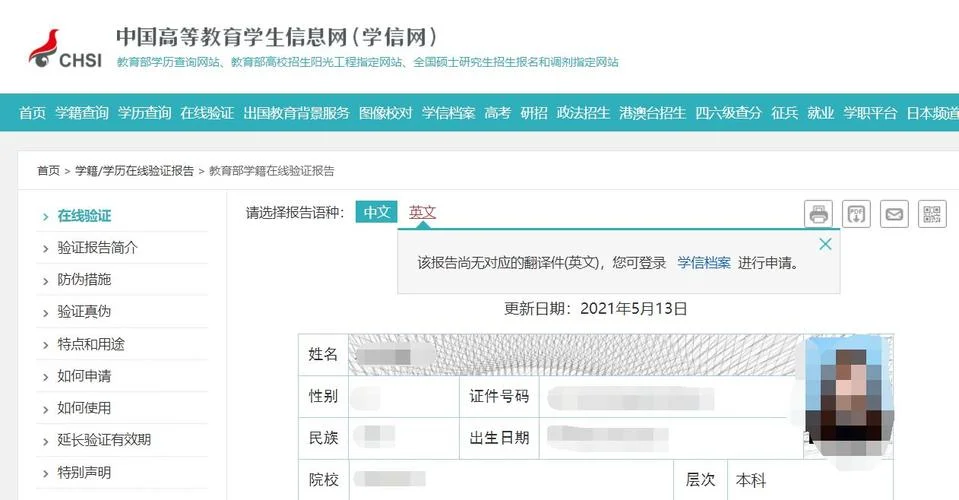Show the report QR code
Image resolution: width=959 pixels, height=500 pixels.
932,215
